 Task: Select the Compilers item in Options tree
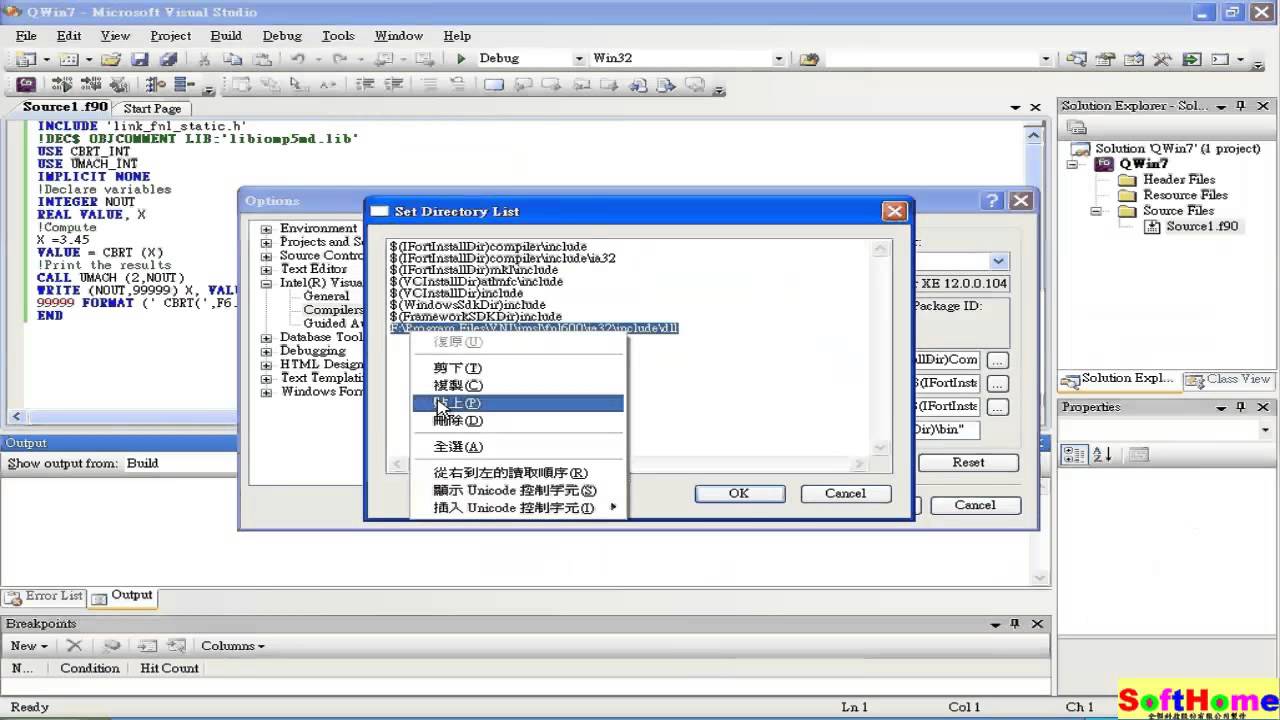point(333,310)
